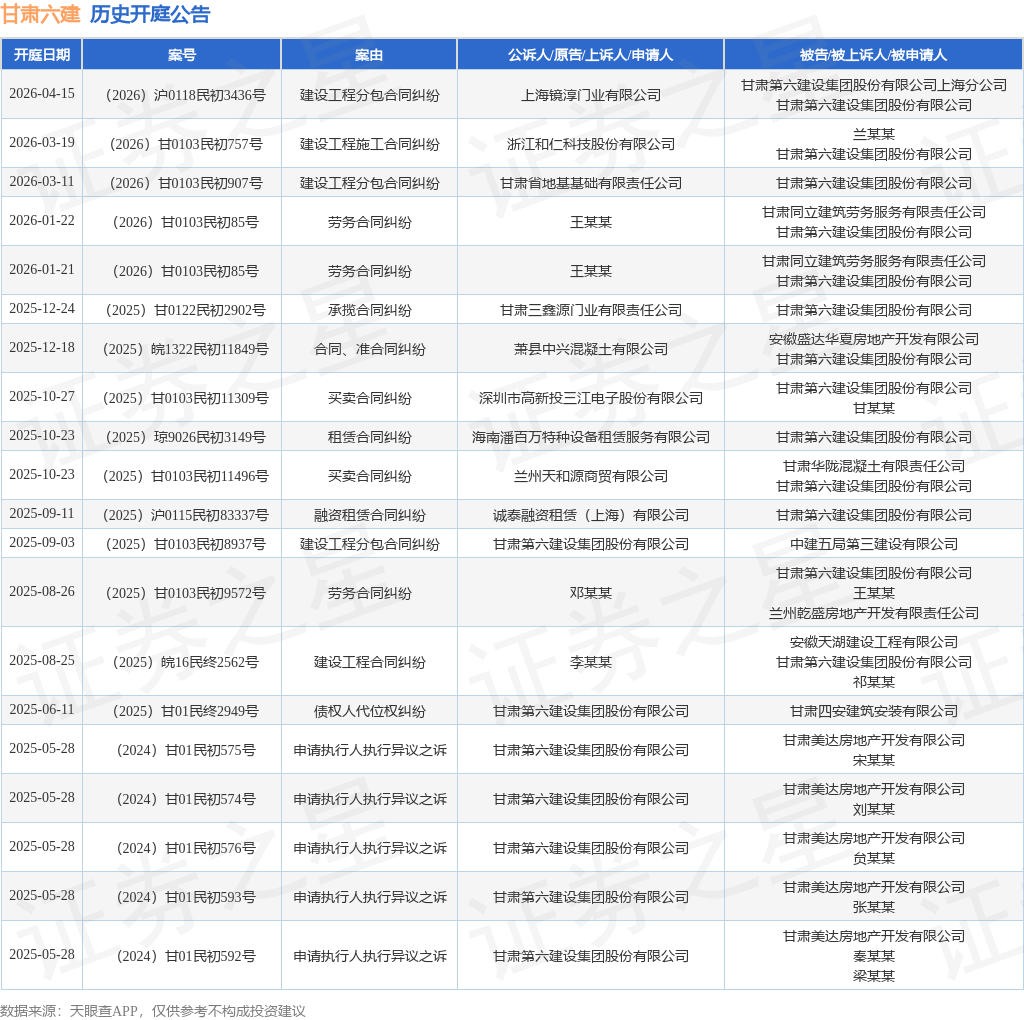
Task: Click case number (2026)沪0118民初3436号
Action: coord(185,95)
